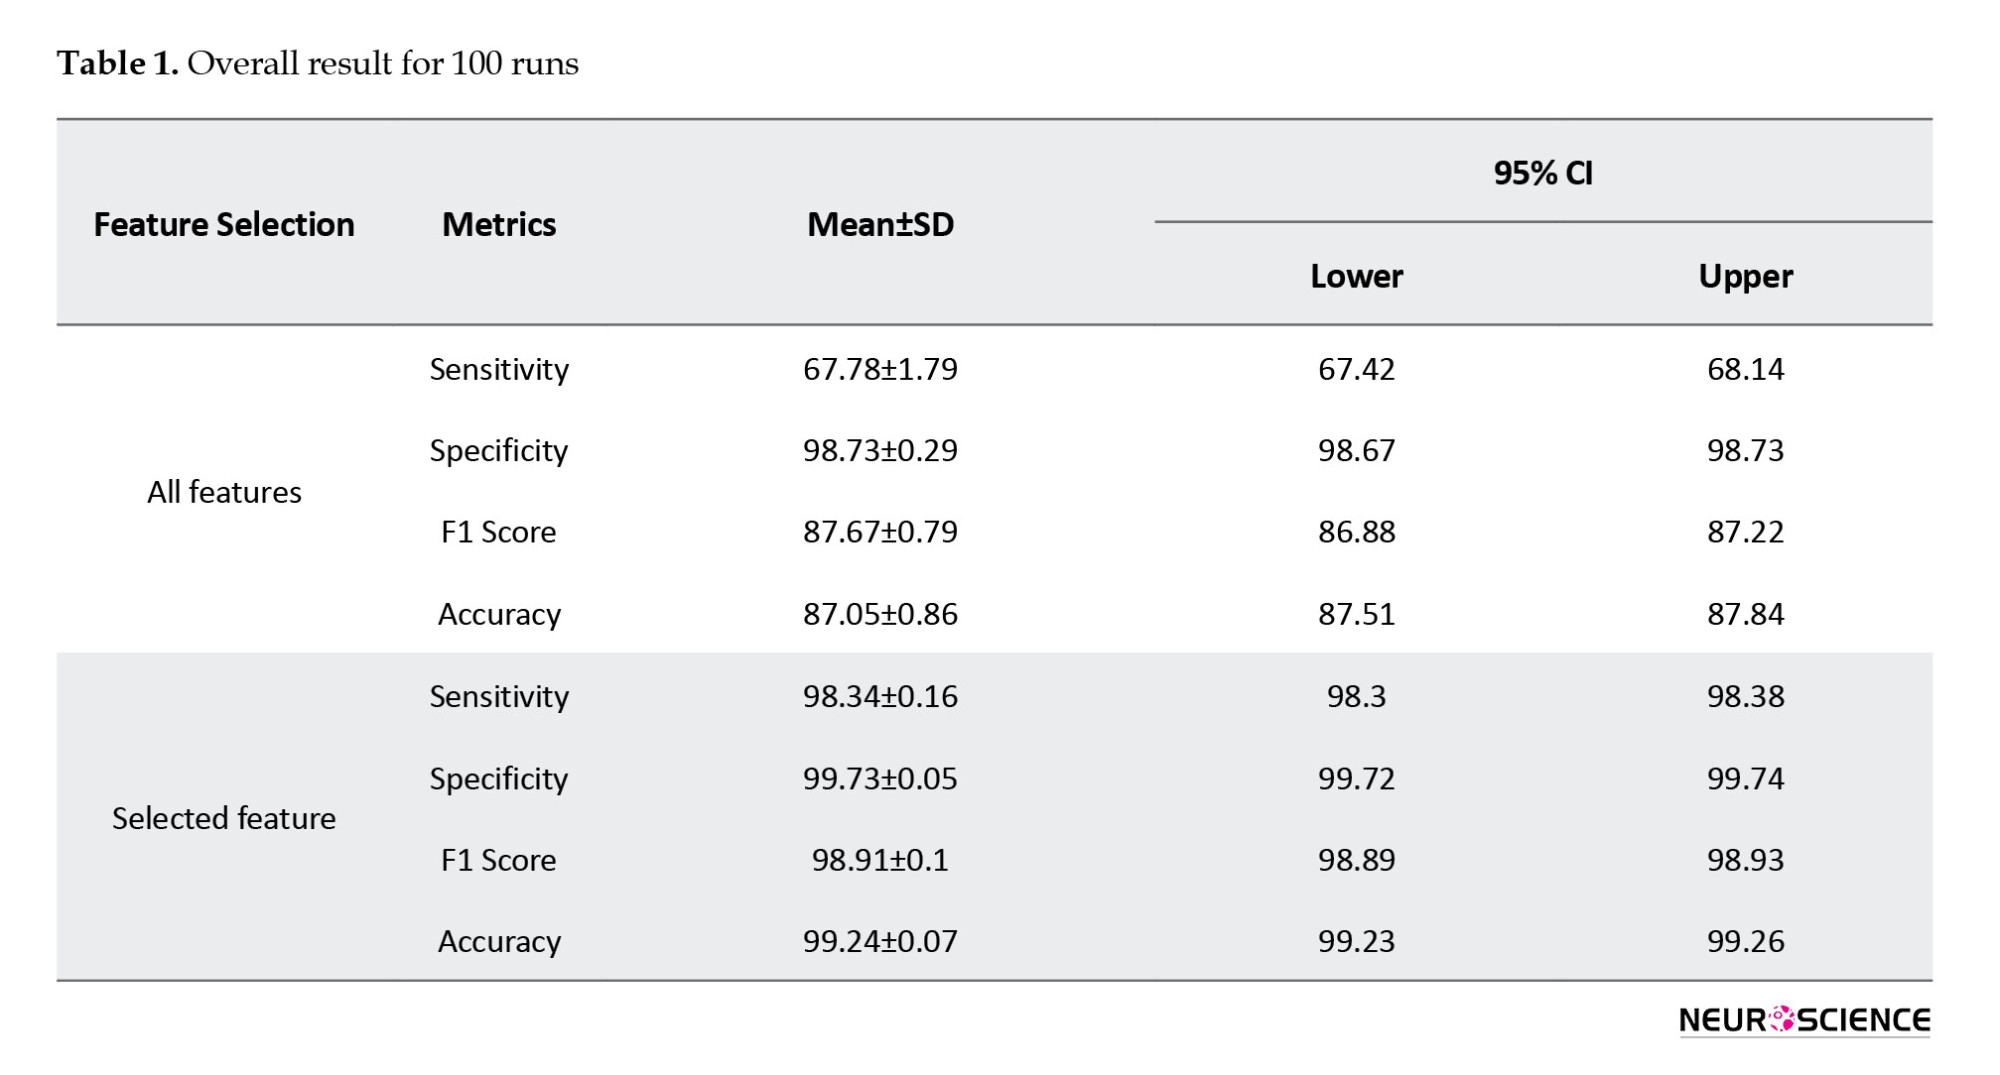Click the 99.73±0.05 specificity cell
Viewport: 2000px width, 1075px height.
pyautogui.click(x=880, y=778)
